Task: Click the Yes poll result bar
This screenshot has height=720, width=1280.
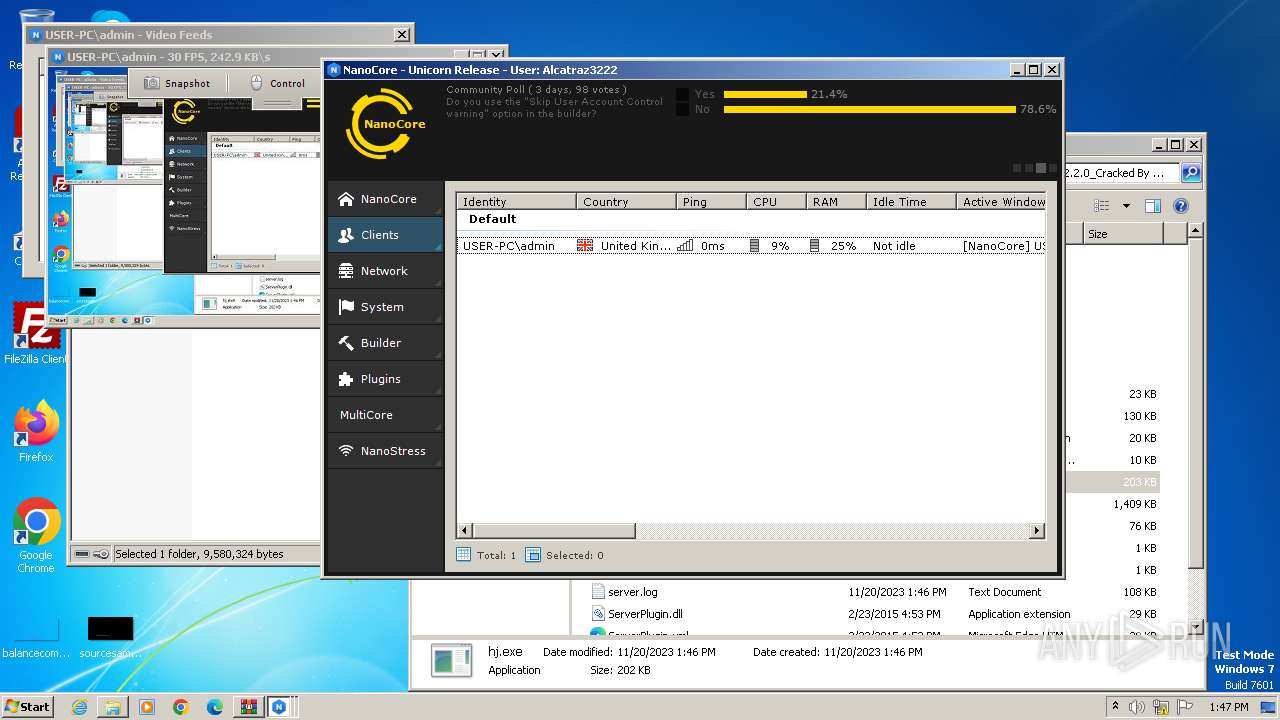Action: click(765, 94)
